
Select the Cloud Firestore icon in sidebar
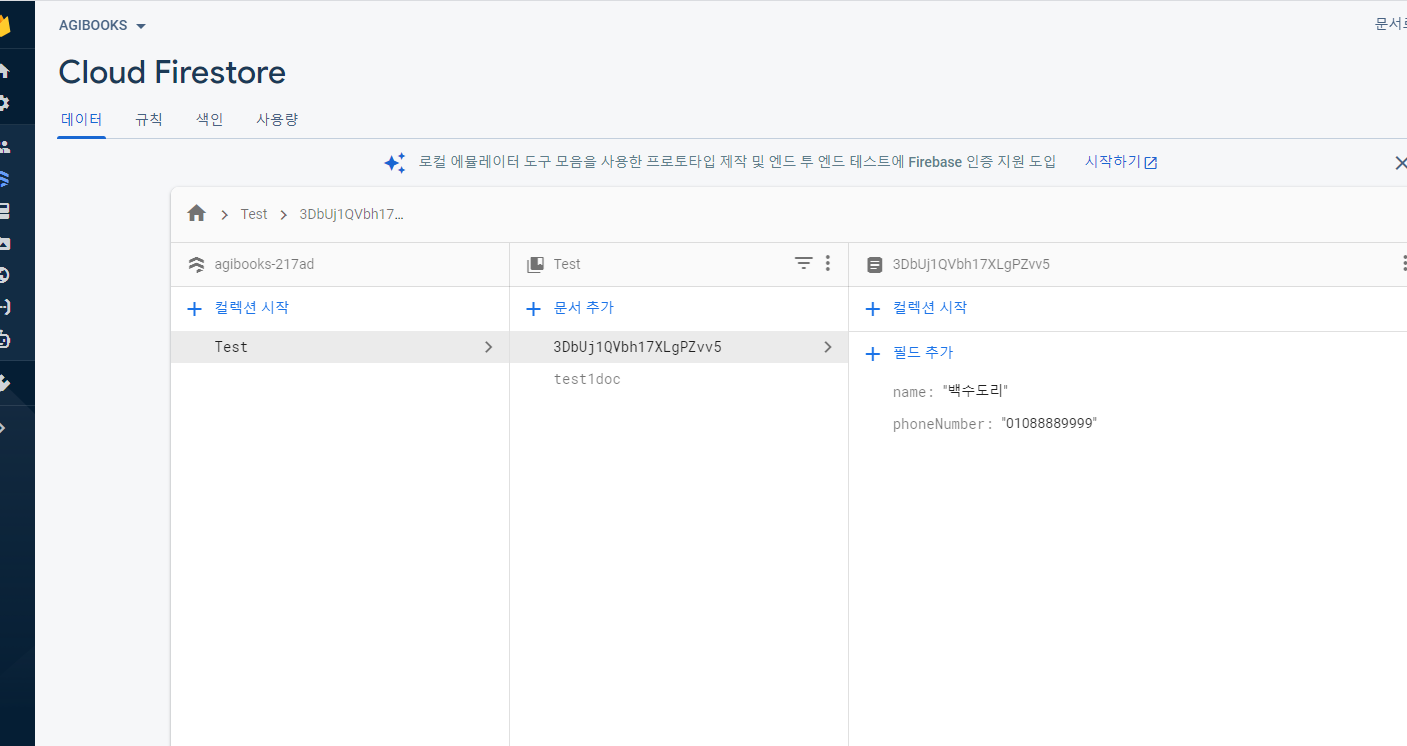(x=4, y=179)
